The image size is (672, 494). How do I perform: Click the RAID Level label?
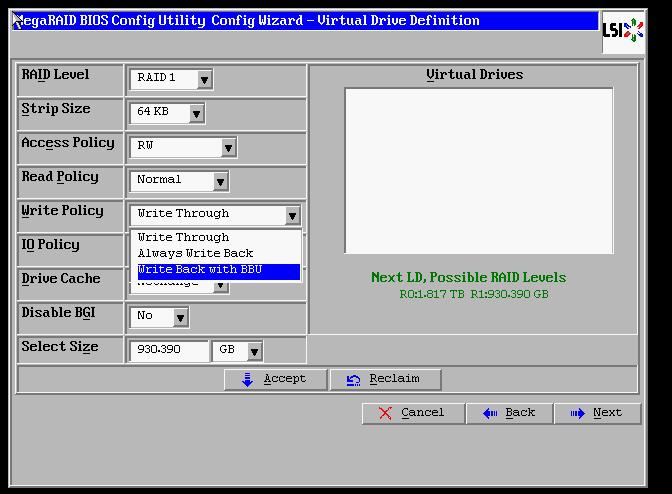point(55,75)
